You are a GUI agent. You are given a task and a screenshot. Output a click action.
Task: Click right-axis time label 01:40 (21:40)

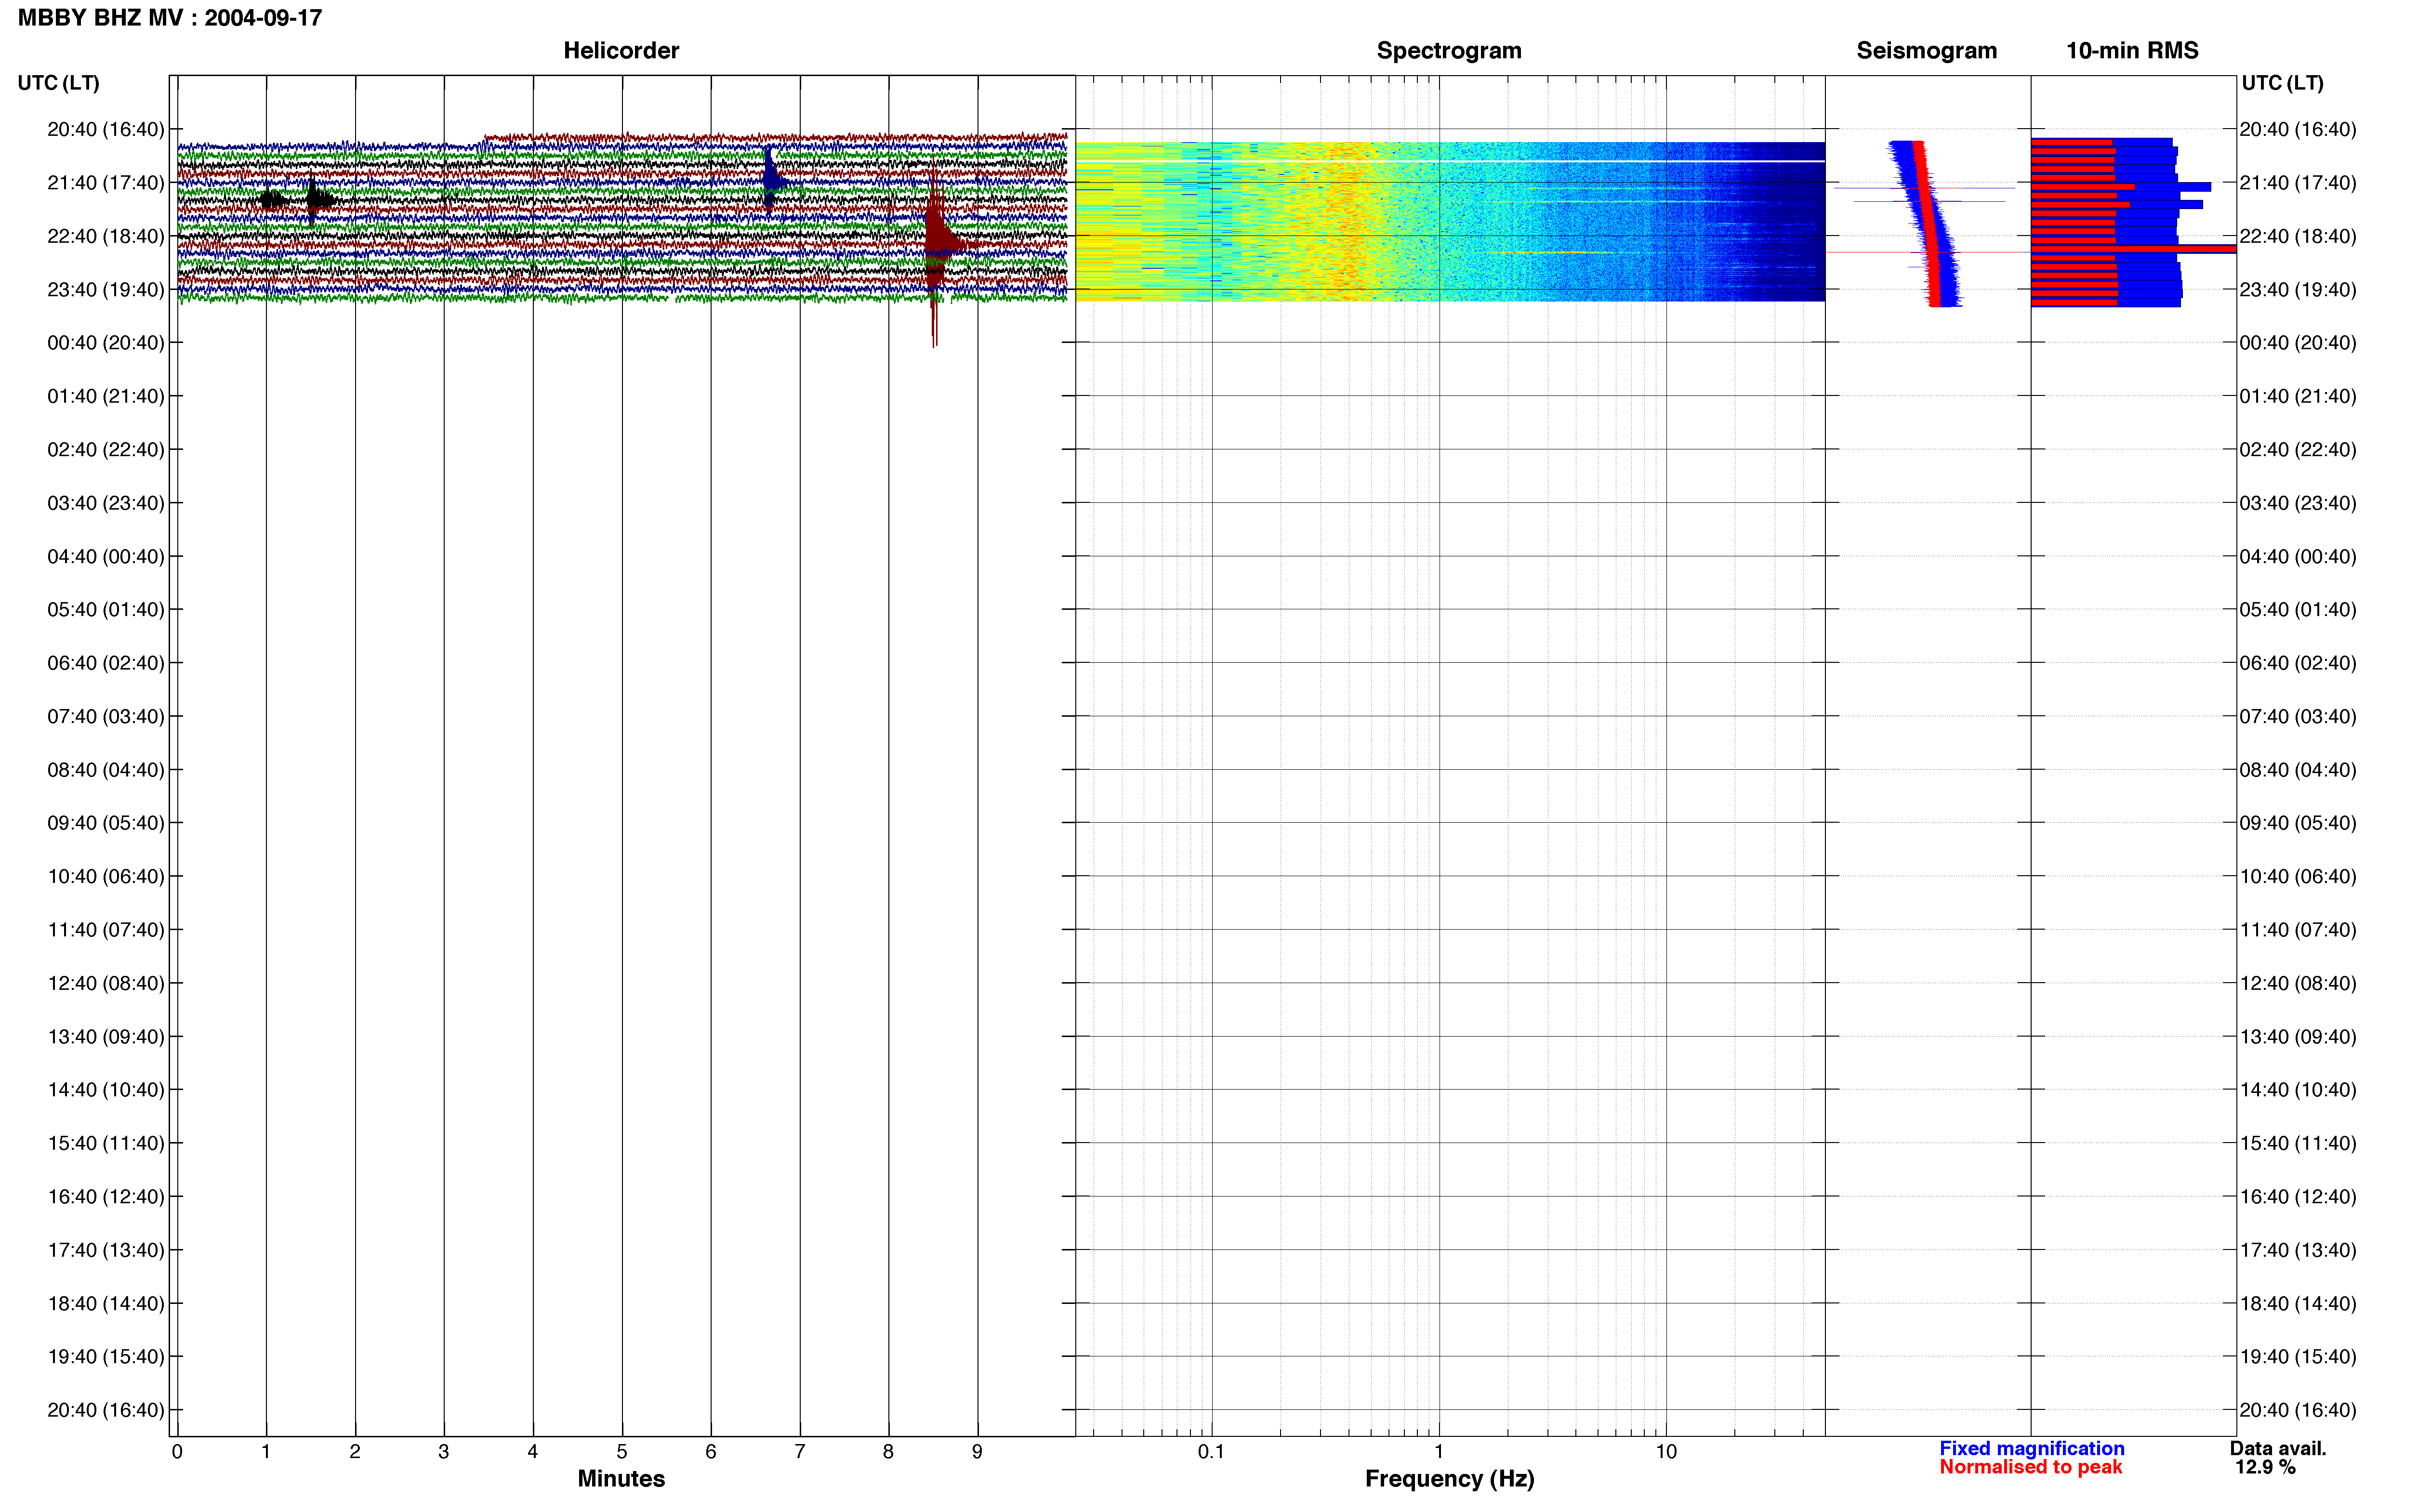[2297, 396]
